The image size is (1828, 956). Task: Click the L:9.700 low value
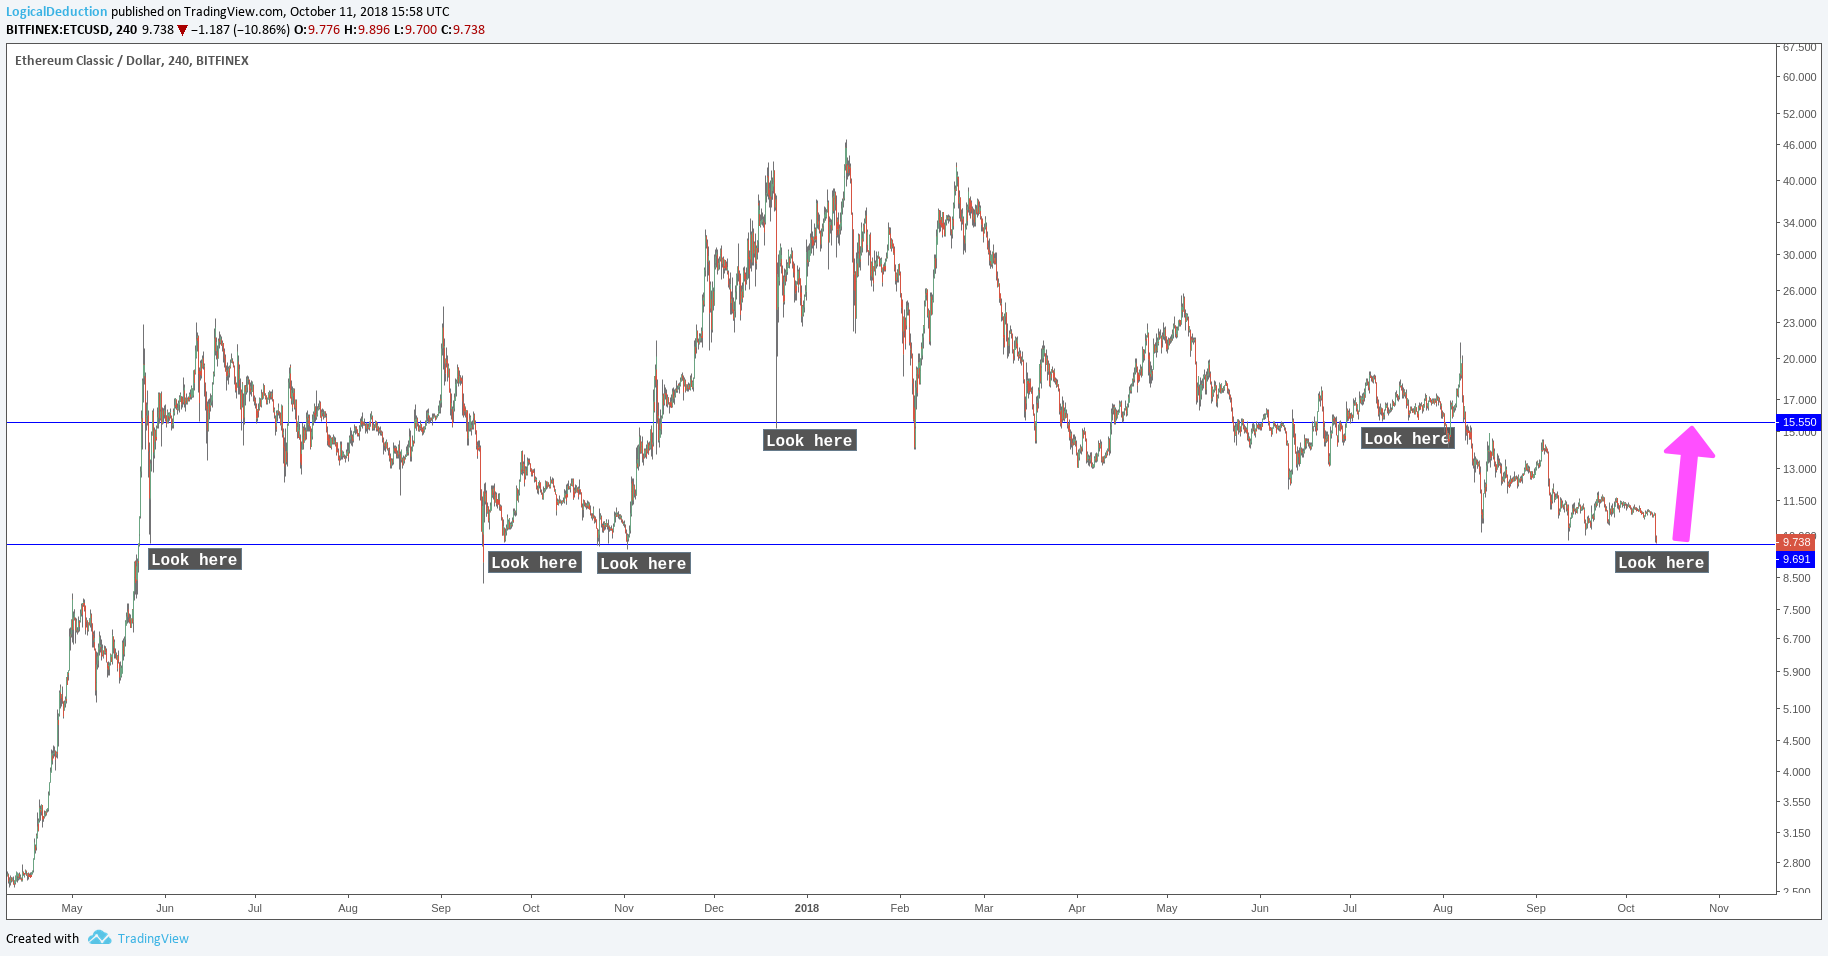[415, 30]
